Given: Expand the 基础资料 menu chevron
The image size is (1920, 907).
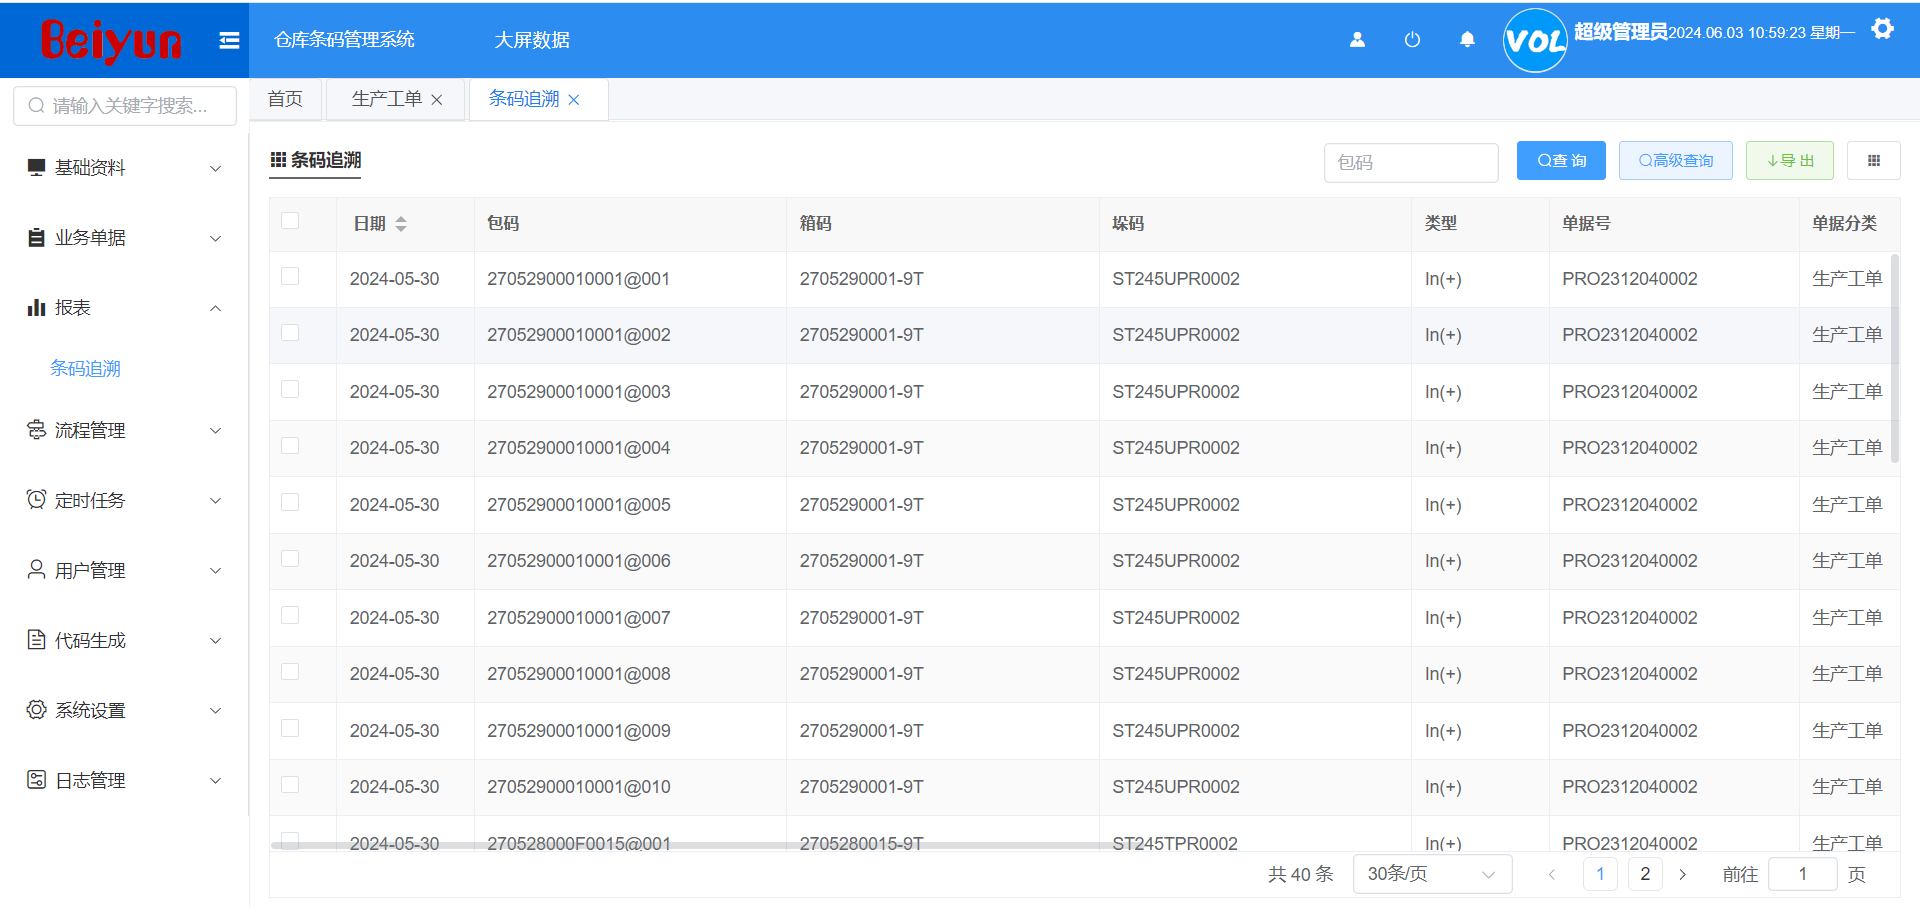Looking at the screenshot, I should [215, 168].
